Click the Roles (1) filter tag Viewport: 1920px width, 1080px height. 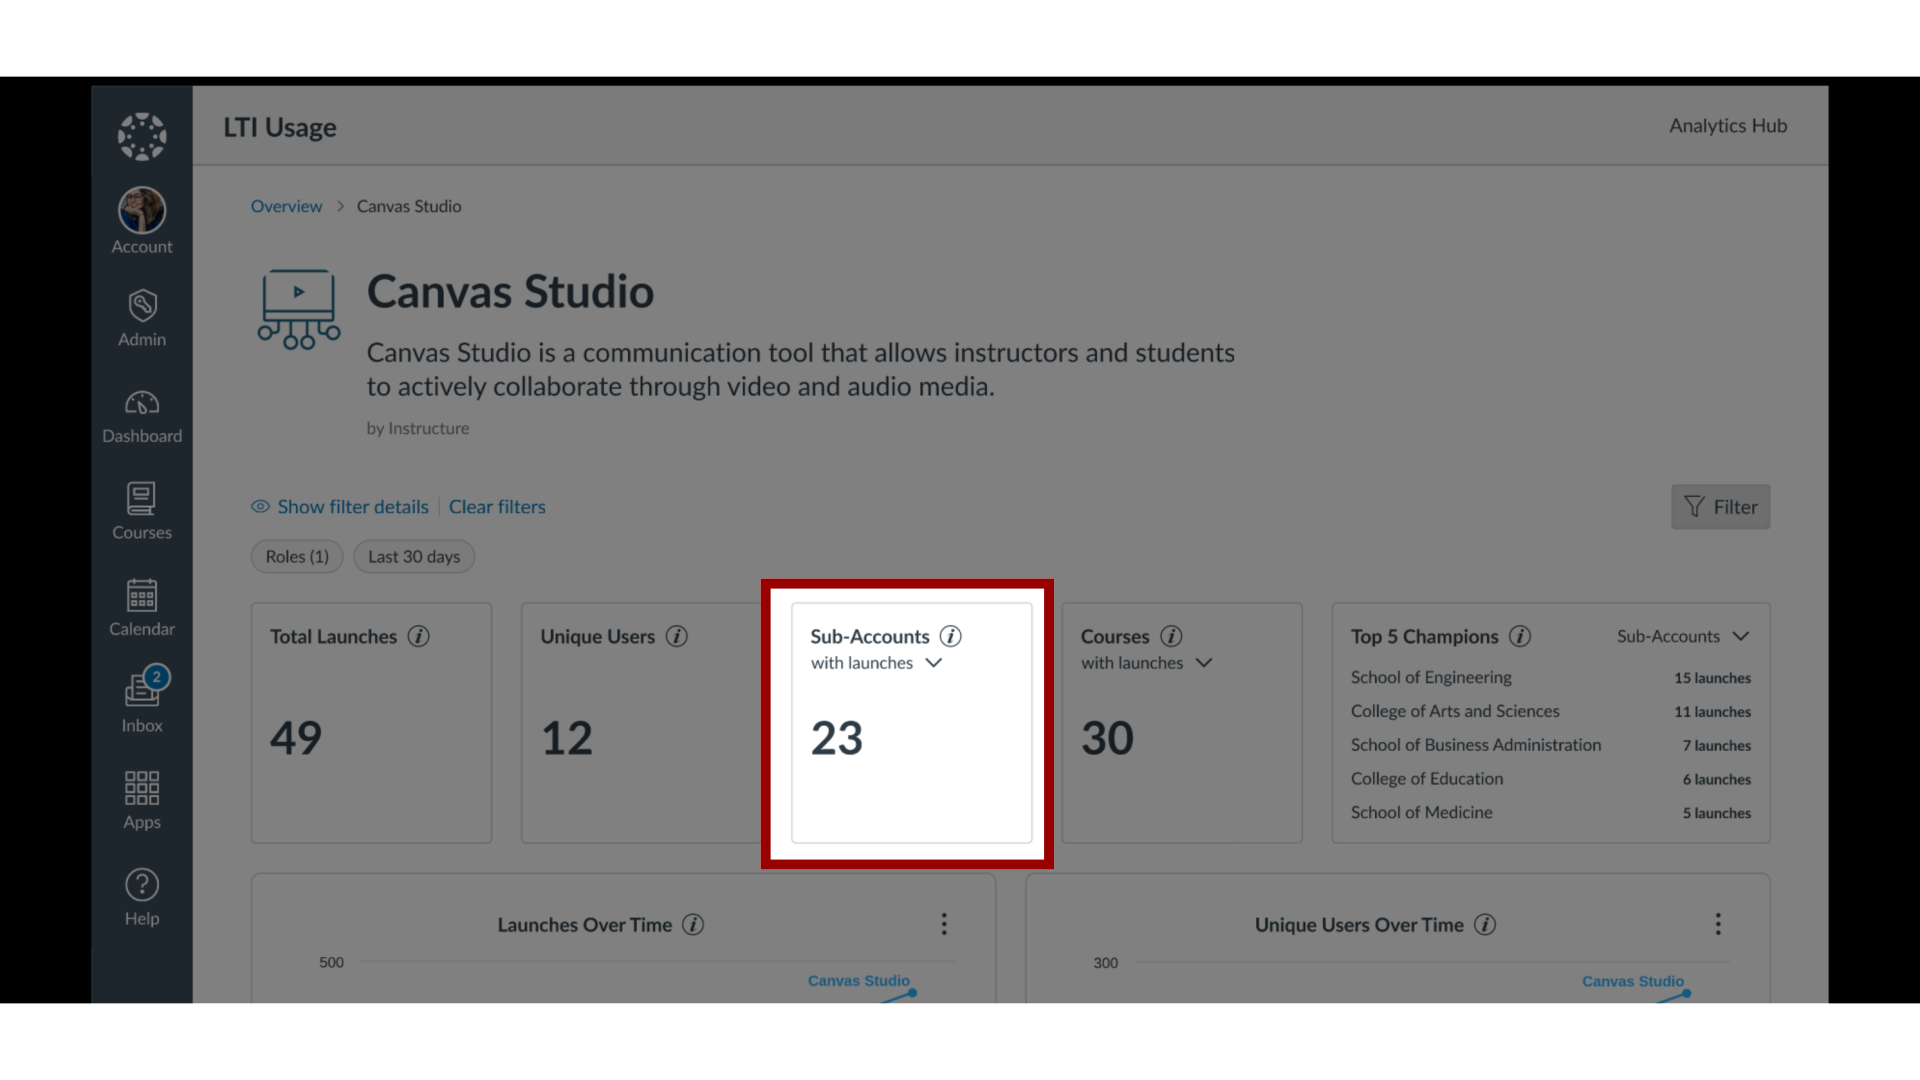pyautogui.click(x=293, y=555)
